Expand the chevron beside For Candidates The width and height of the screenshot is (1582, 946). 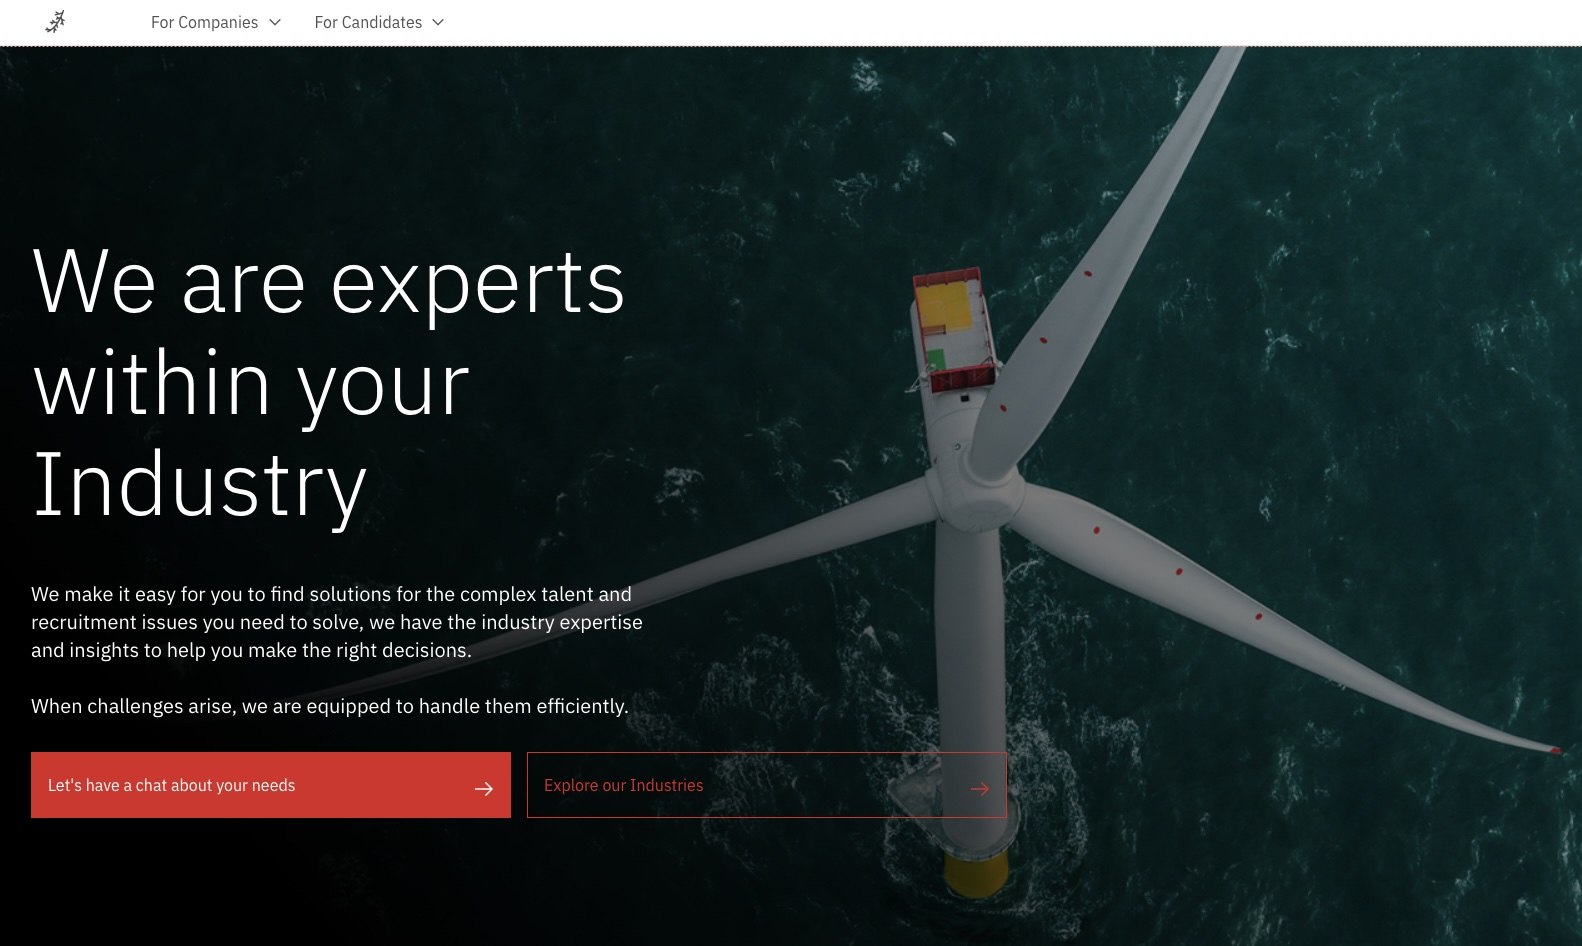pos(438,22)
